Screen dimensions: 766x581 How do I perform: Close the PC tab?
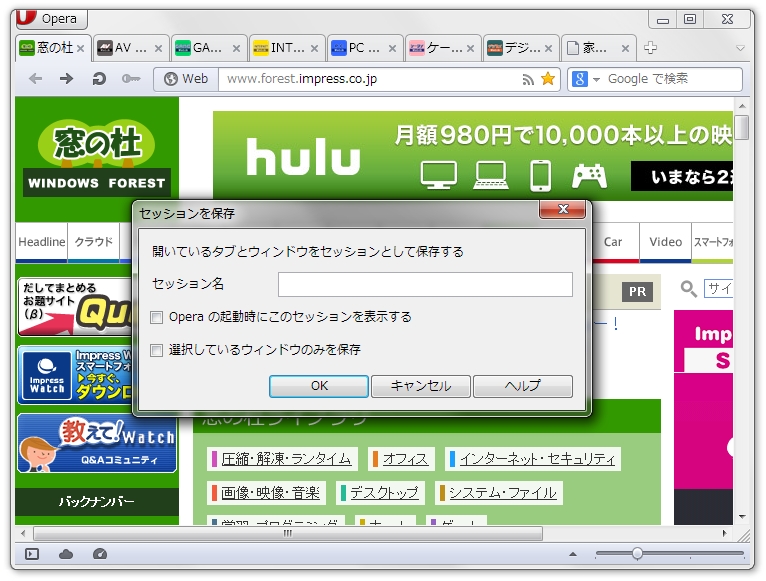392,48
